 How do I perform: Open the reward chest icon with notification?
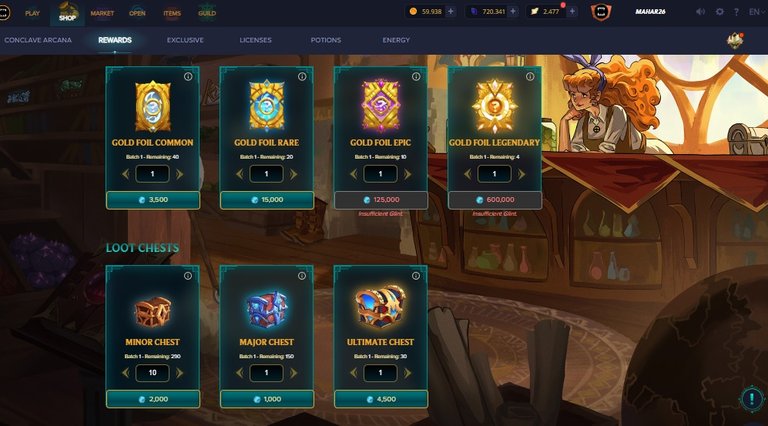[735, 41]
